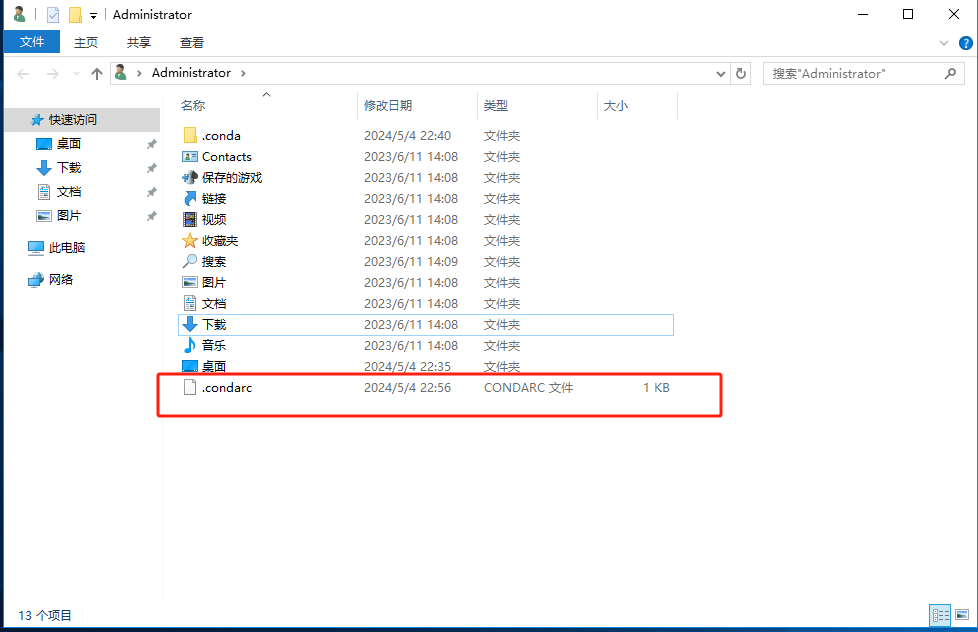
Task: Click the 13 个项目 status bar text
Action: [45, 616]
